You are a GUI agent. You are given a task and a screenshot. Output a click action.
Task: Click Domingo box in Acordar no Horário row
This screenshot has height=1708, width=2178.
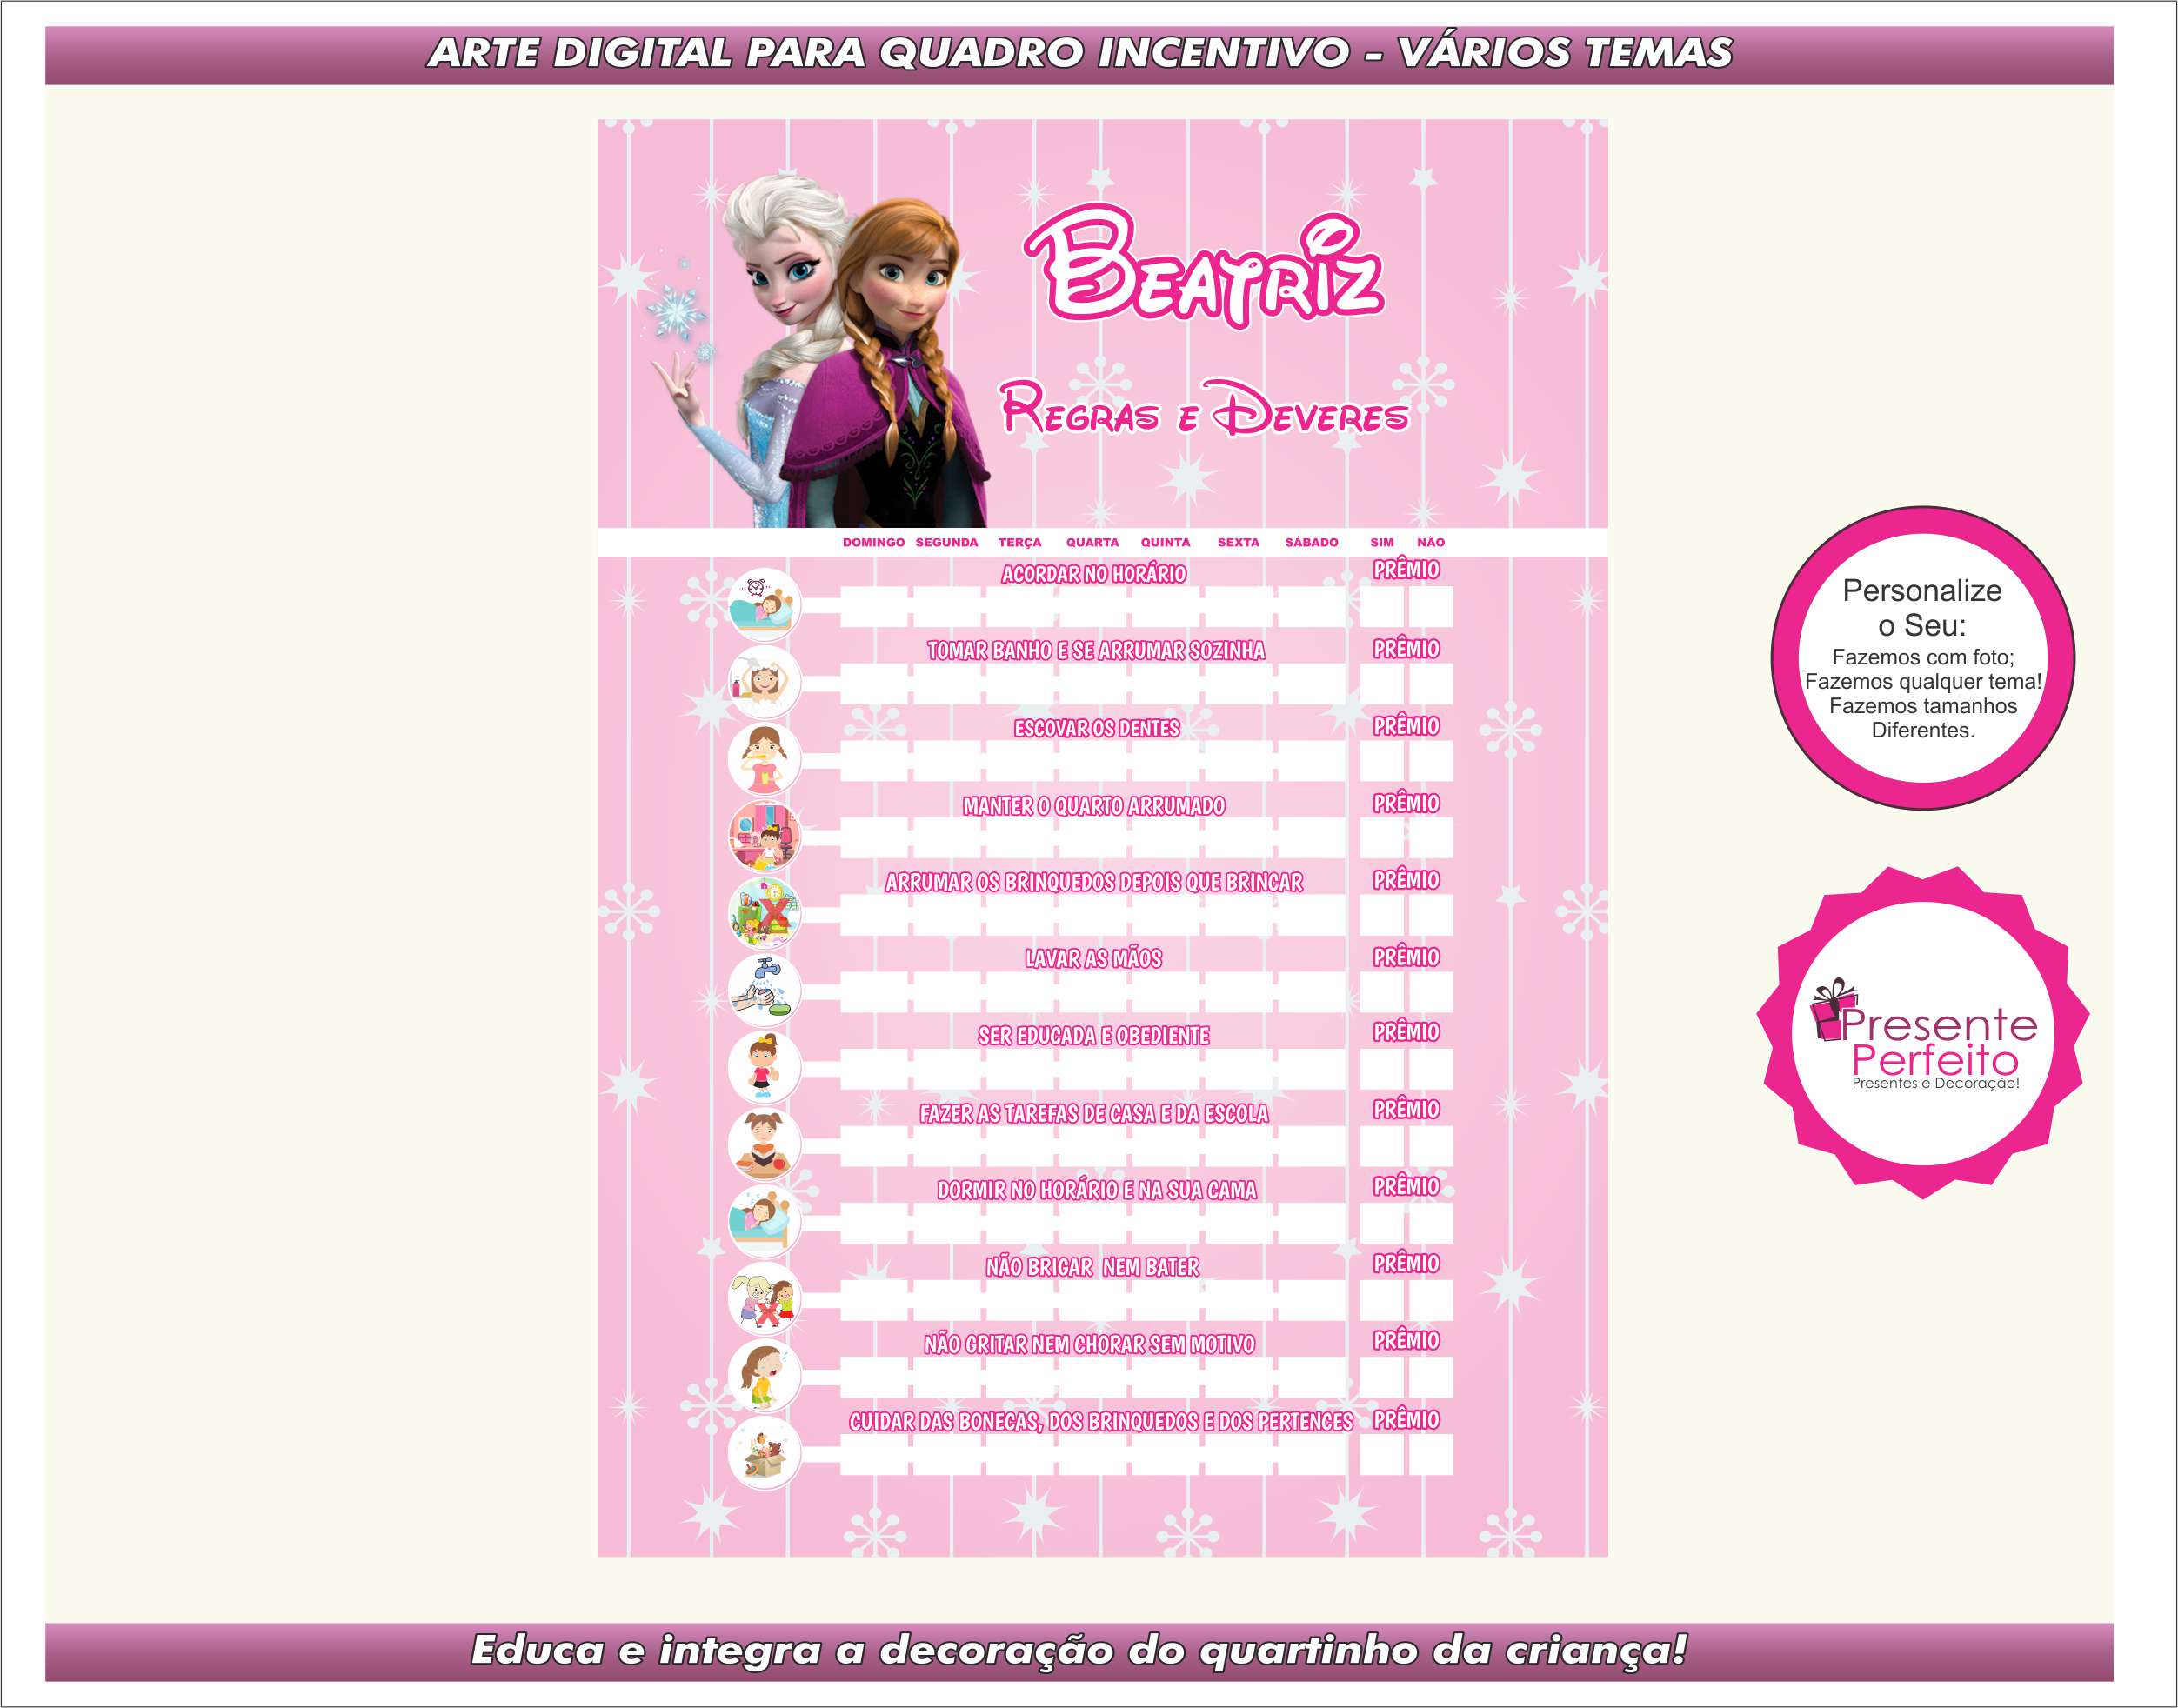point(874,607)
